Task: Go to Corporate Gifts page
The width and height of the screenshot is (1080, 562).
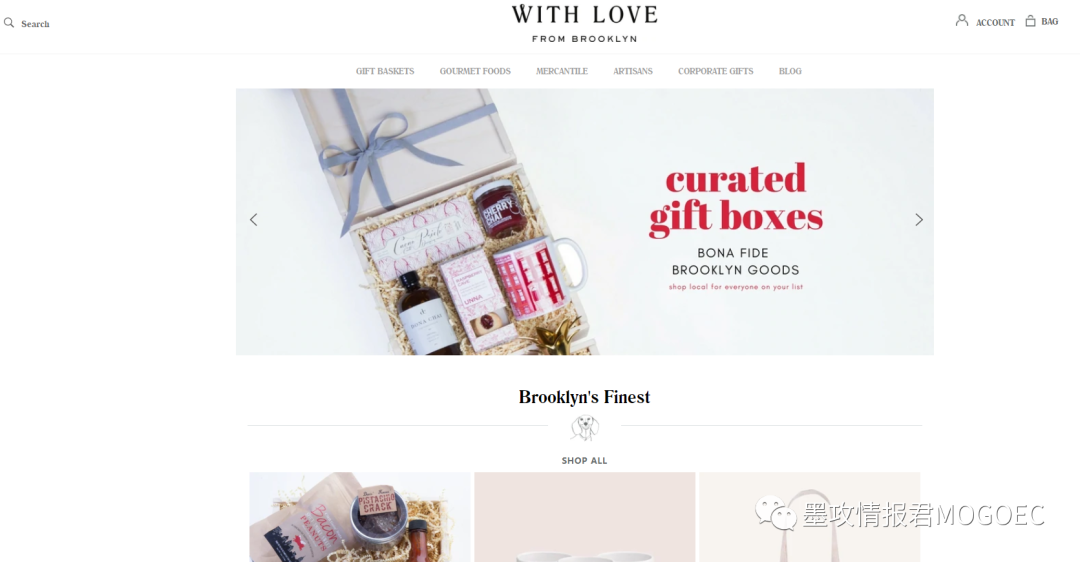Action: [x=716, y=71]
